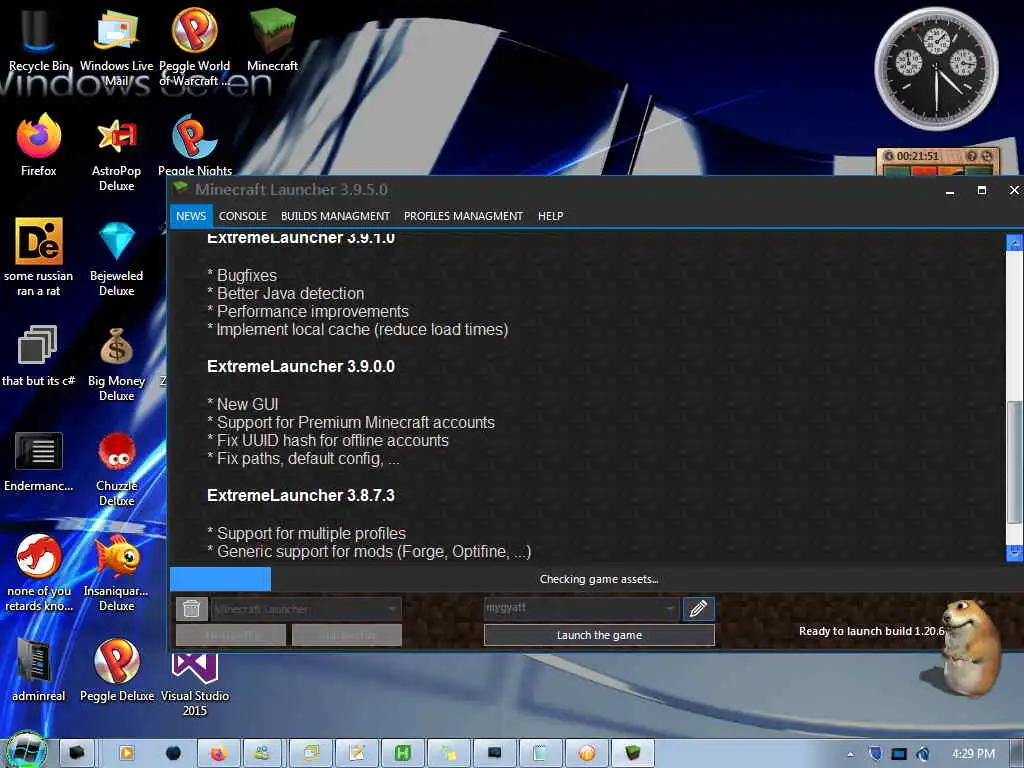Click the hamster desktop pet
This screenshot has width=1024, height=768.
[x=969, y=647]
